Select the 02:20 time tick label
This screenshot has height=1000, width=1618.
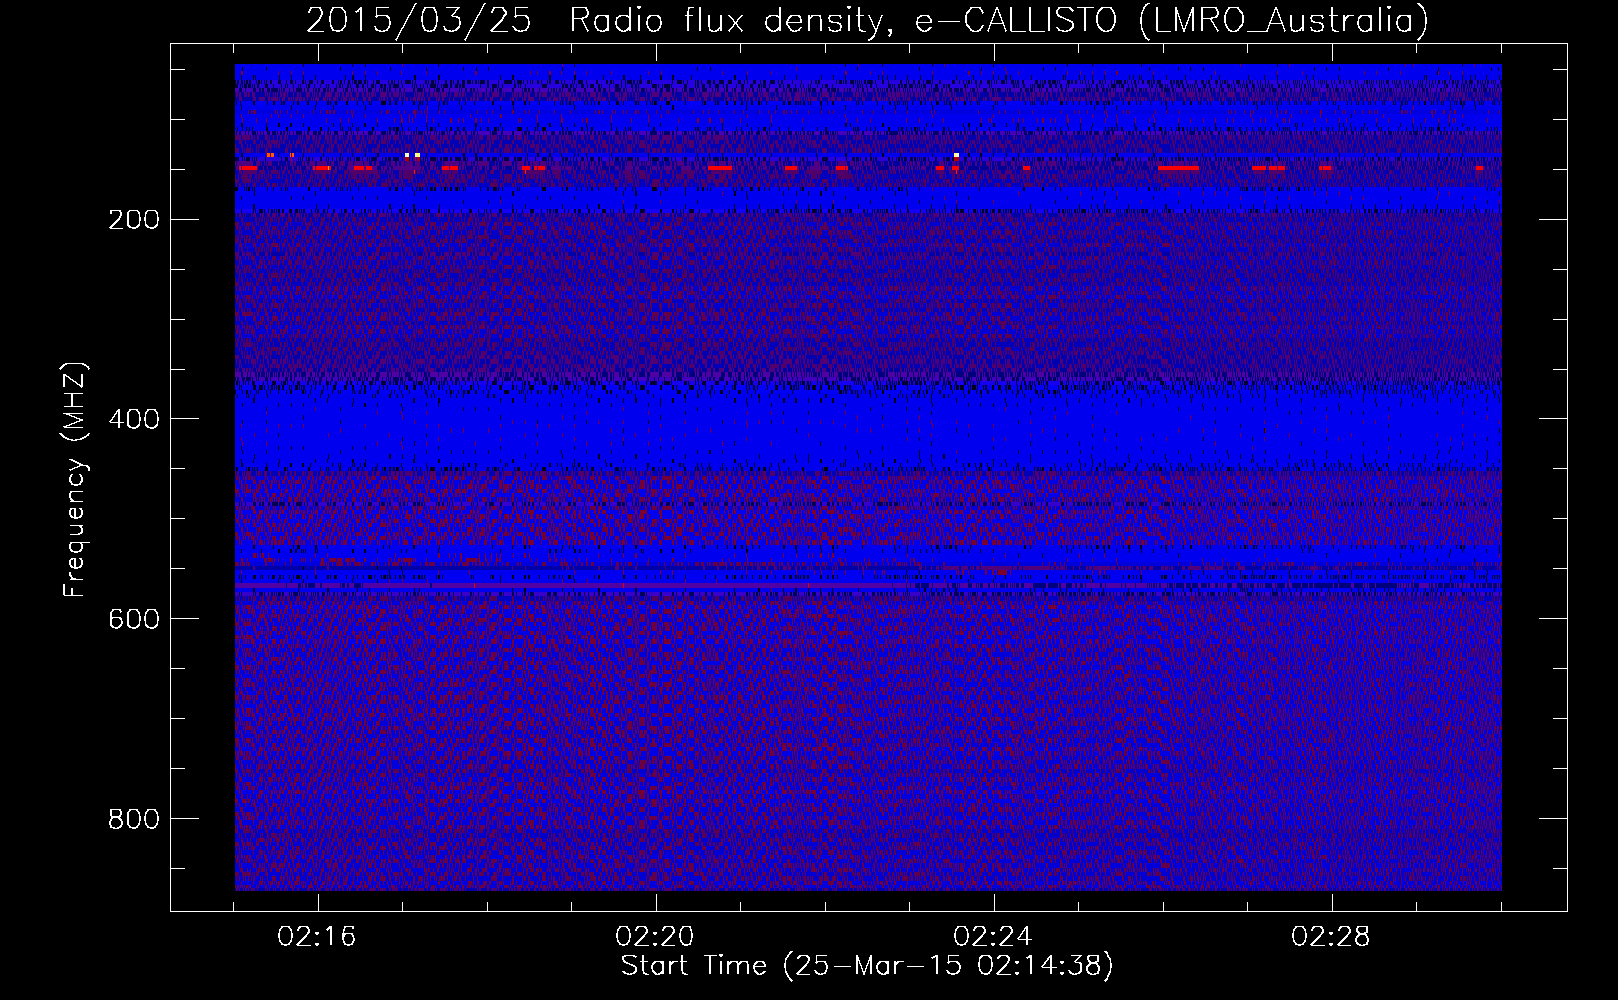click(x=655, y=937)
